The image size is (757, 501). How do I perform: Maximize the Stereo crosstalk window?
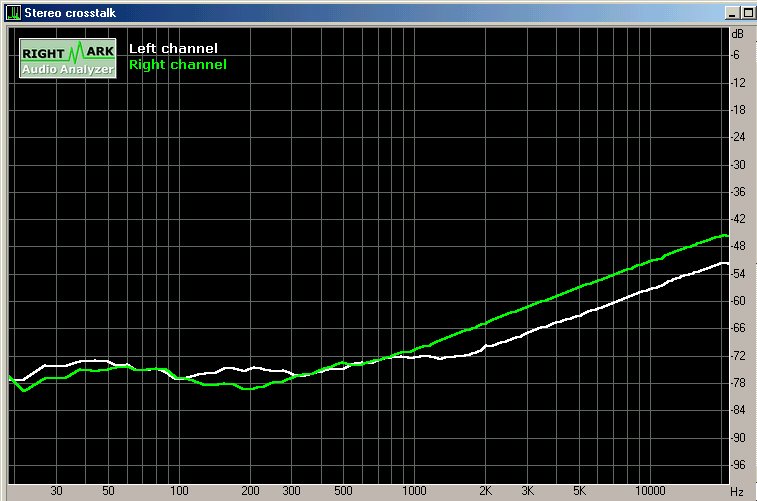pyautogui.click(x=748, y=13)
